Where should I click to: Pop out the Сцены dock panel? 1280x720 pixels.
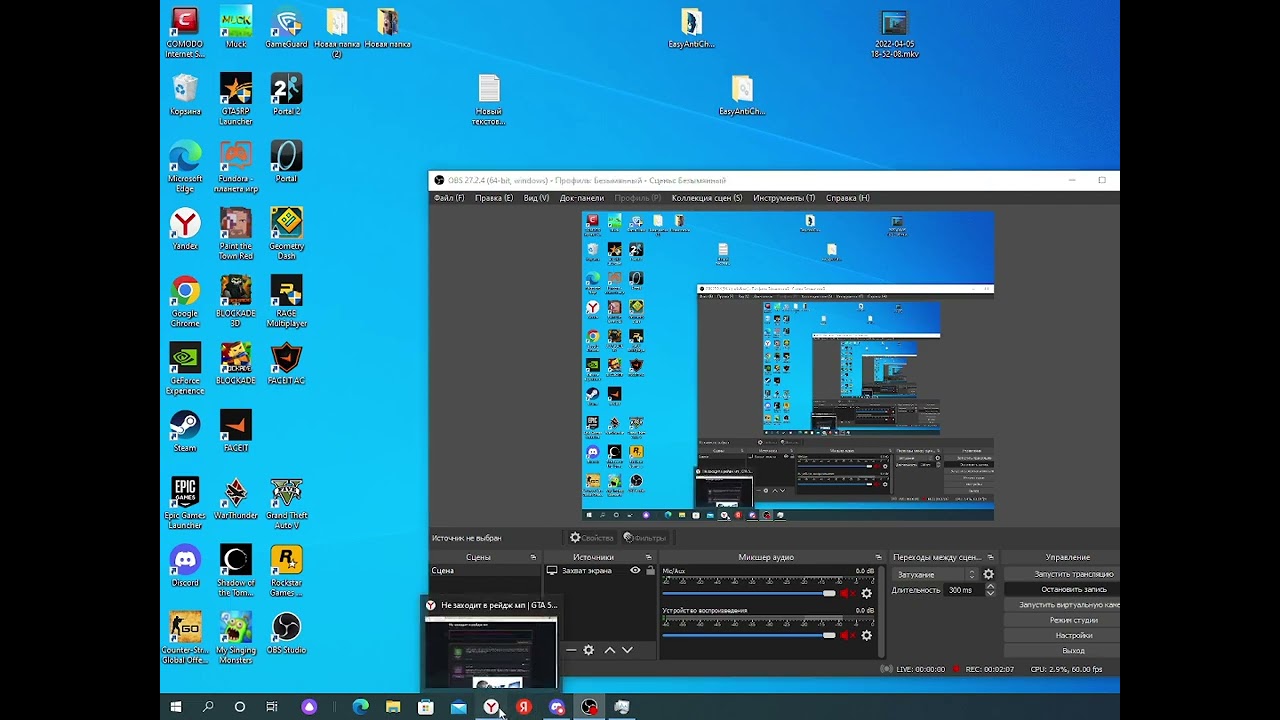coord(533,557)
